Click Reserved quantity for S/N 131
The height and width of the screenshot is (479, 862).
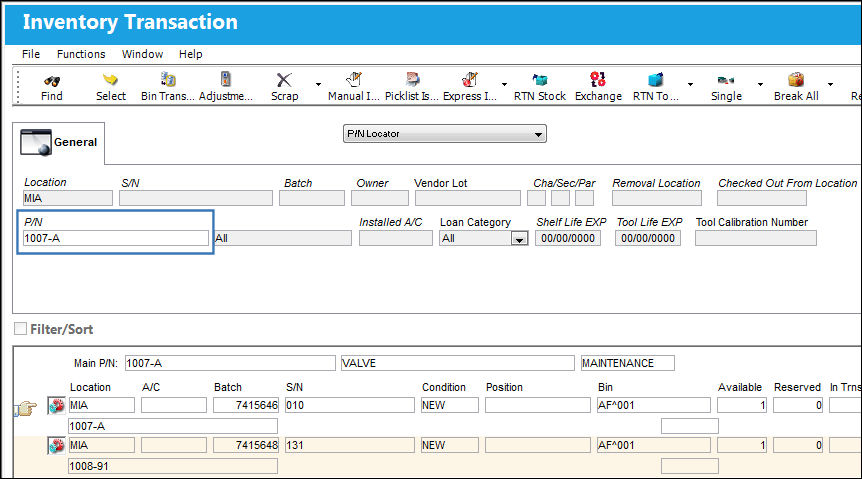pyautogui.click(x=798, y=445)
